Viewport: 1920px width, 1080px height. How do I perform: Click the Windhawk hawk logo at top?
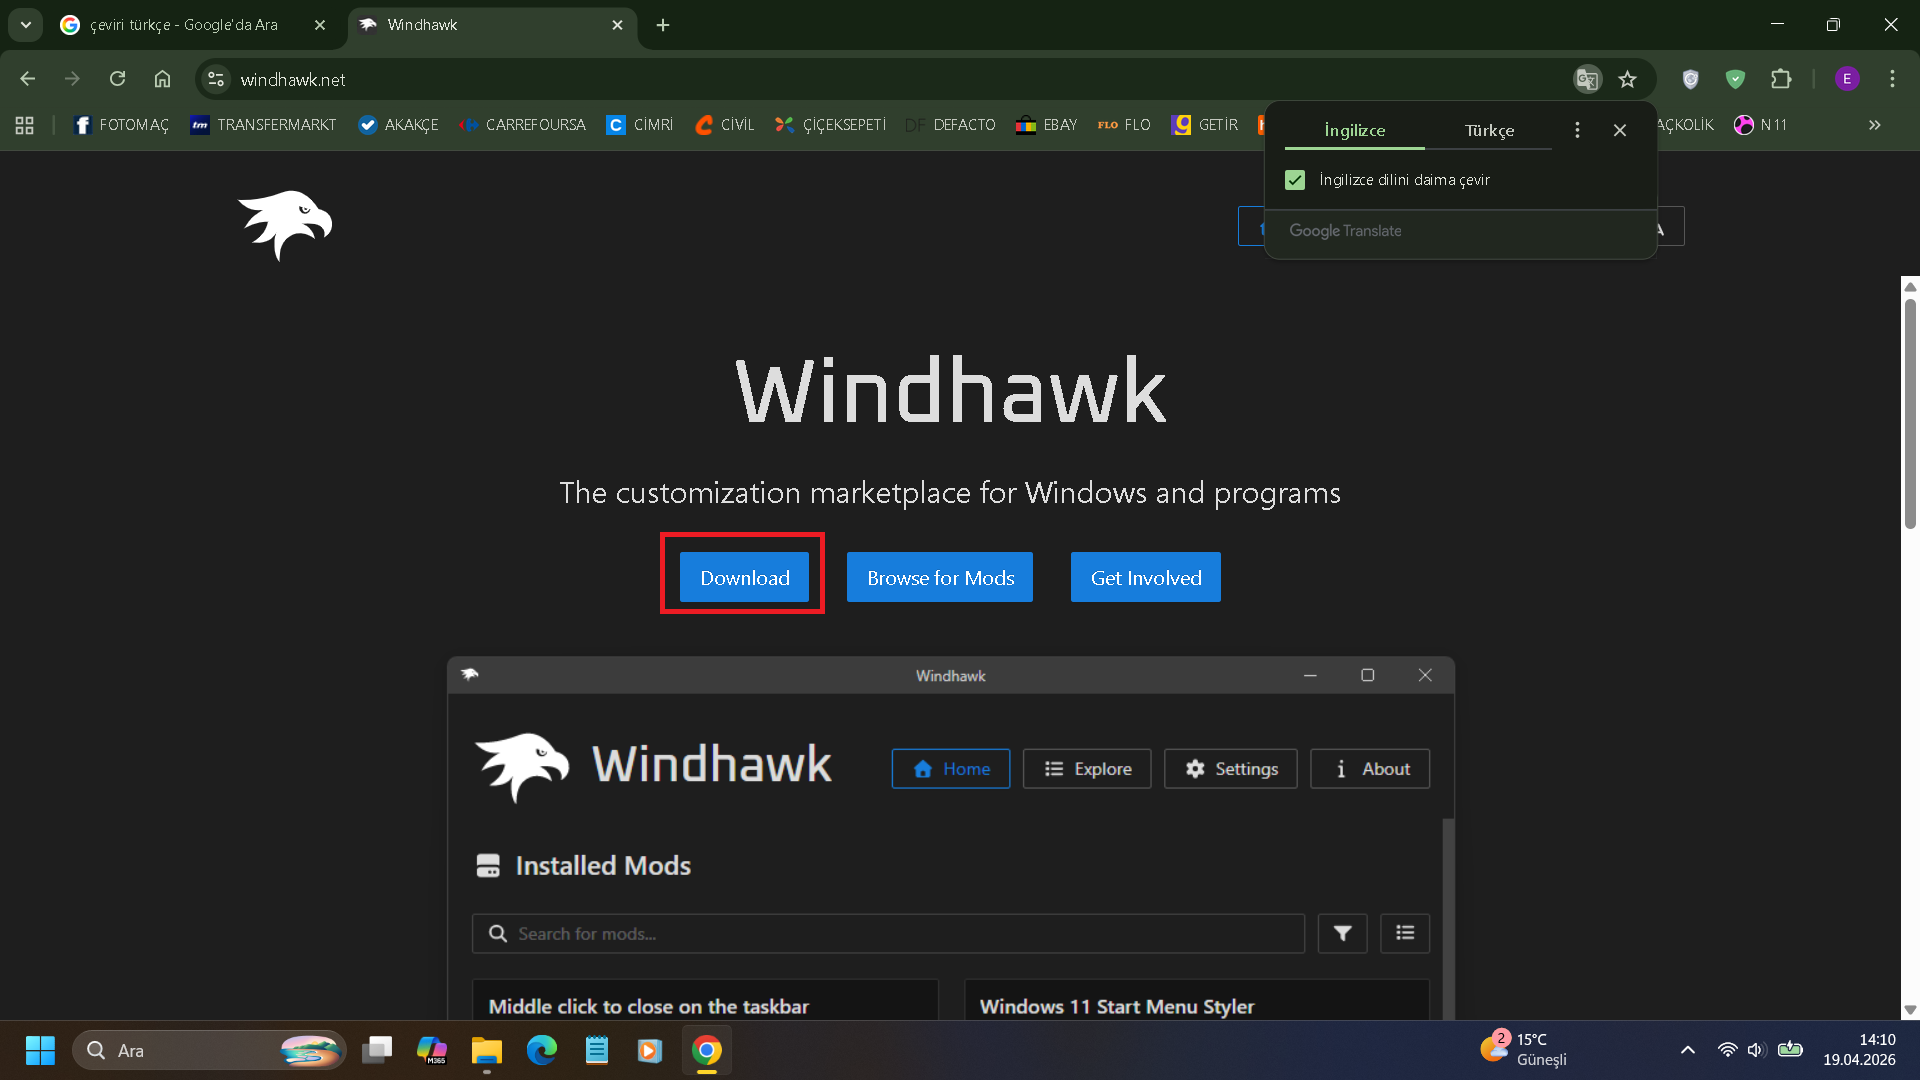point(285,225)
